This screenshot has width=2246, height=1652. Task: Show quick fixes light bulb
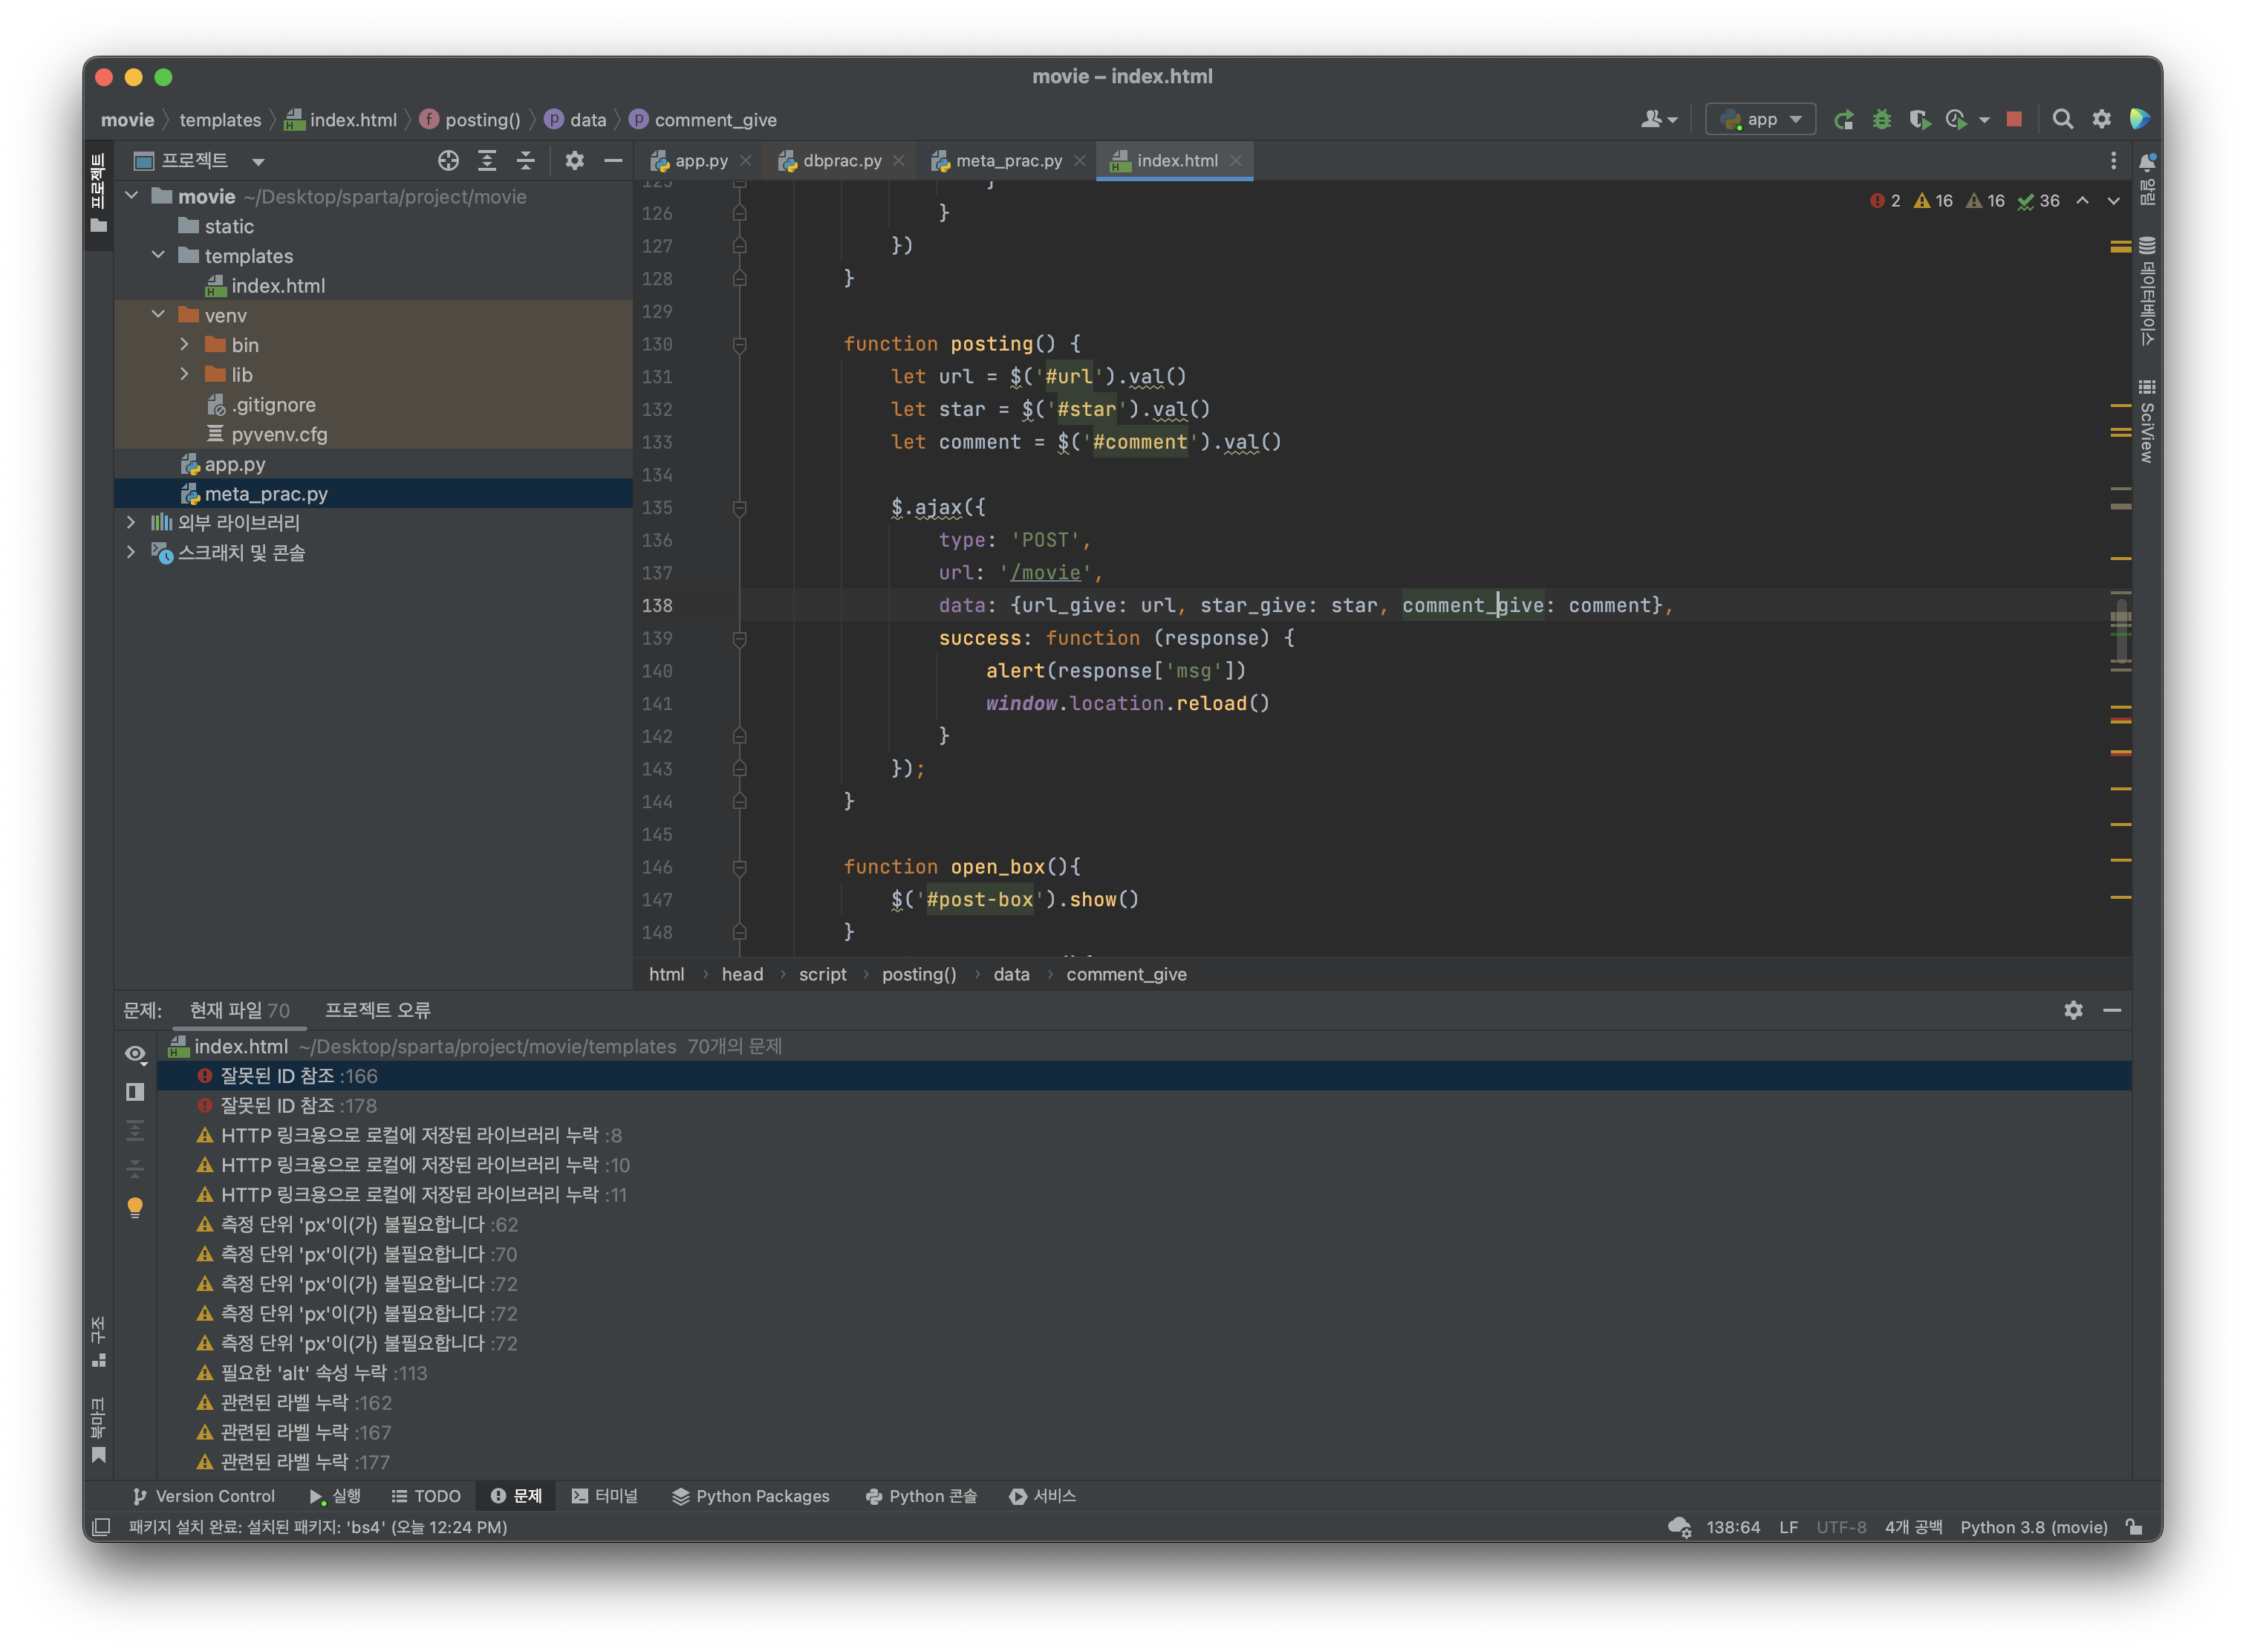coord(135,1207)
